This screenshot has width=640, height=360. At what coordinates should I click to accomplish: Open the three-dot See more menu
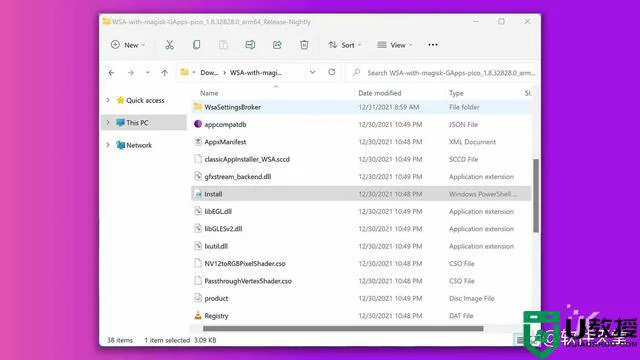(x=433, y=45)
